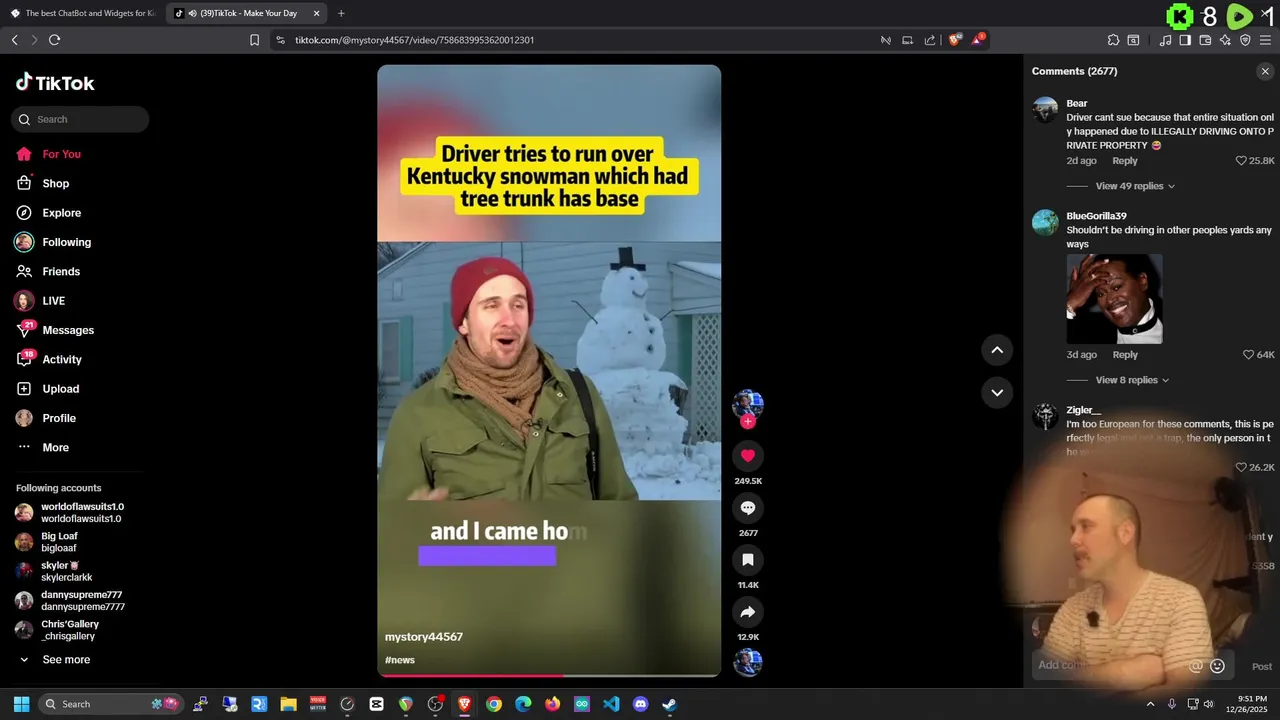Image resolution: width=1280 pixels, height=720 pixels.
Task: Follow creator with red plus button
Action: point(748,422)
